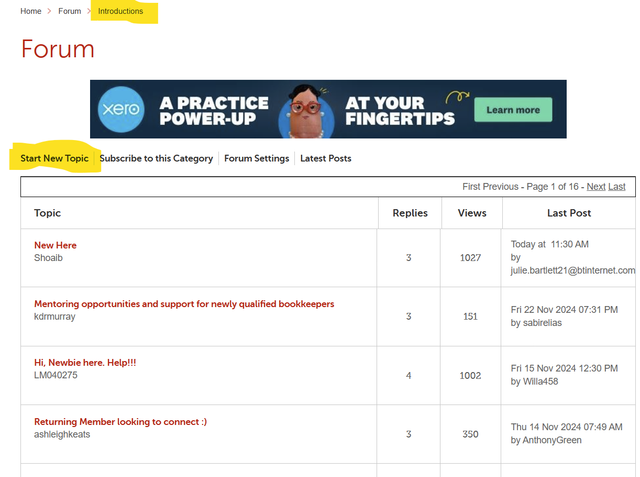The width and height of the screenshot is (640, 477).
Task: Click the 1027 views cell for New Here
Action: coord(470,258)
